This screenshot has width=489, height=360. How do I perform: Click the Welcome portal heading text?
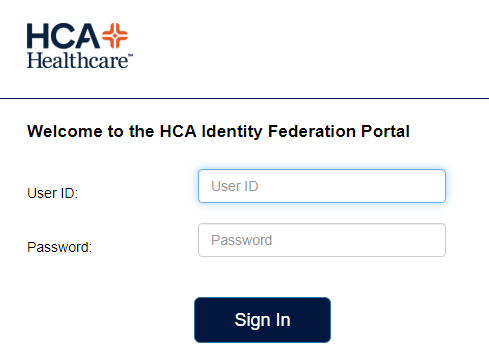218,131
